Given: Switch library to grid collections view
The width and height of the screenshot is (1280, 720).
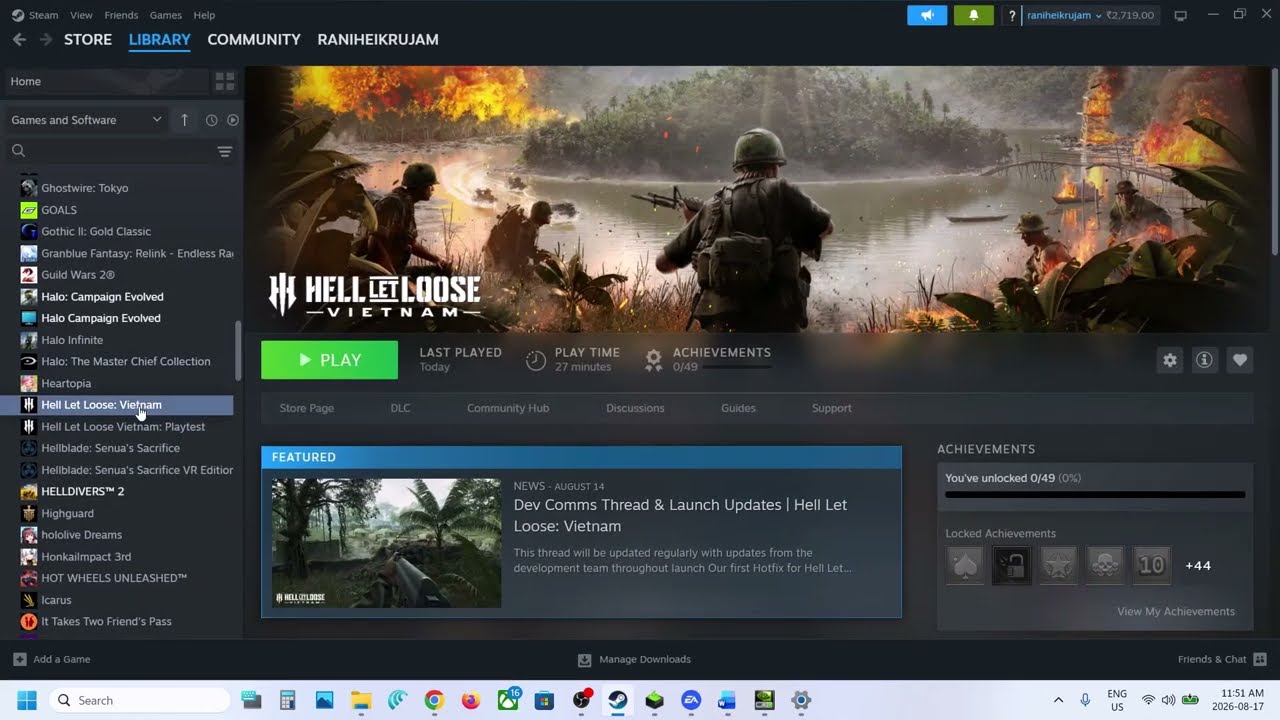Looking at the screenshot, I should pyautogui.click(x=225, y=81).
